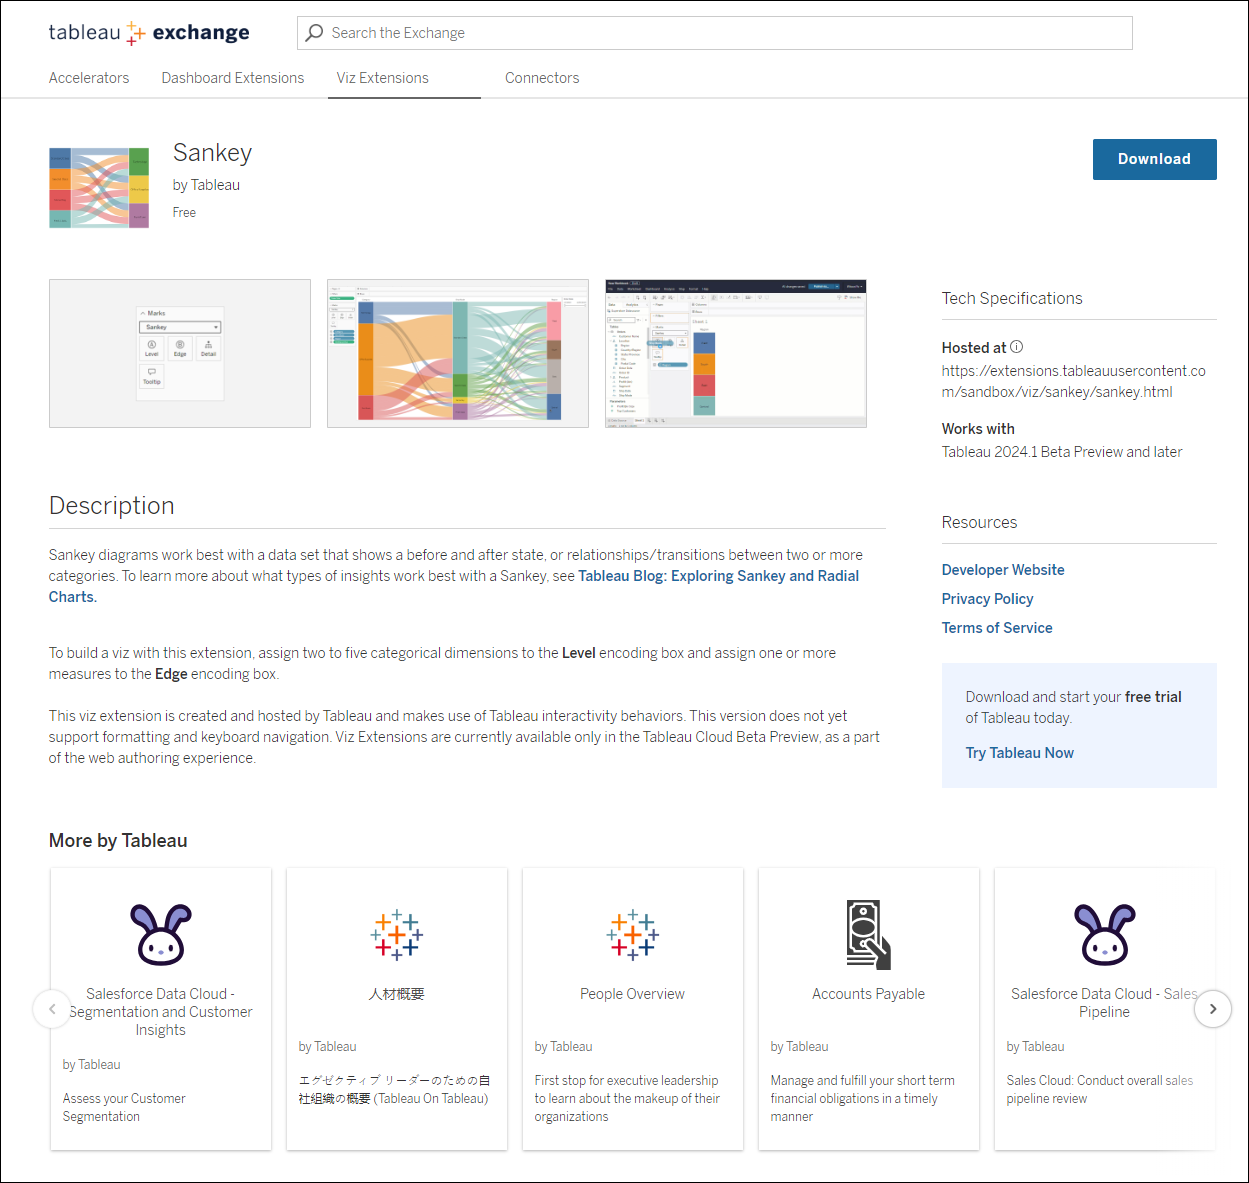
Task: Open the Tableau workbook screenshot thumbnail
Action: point(736,354)
